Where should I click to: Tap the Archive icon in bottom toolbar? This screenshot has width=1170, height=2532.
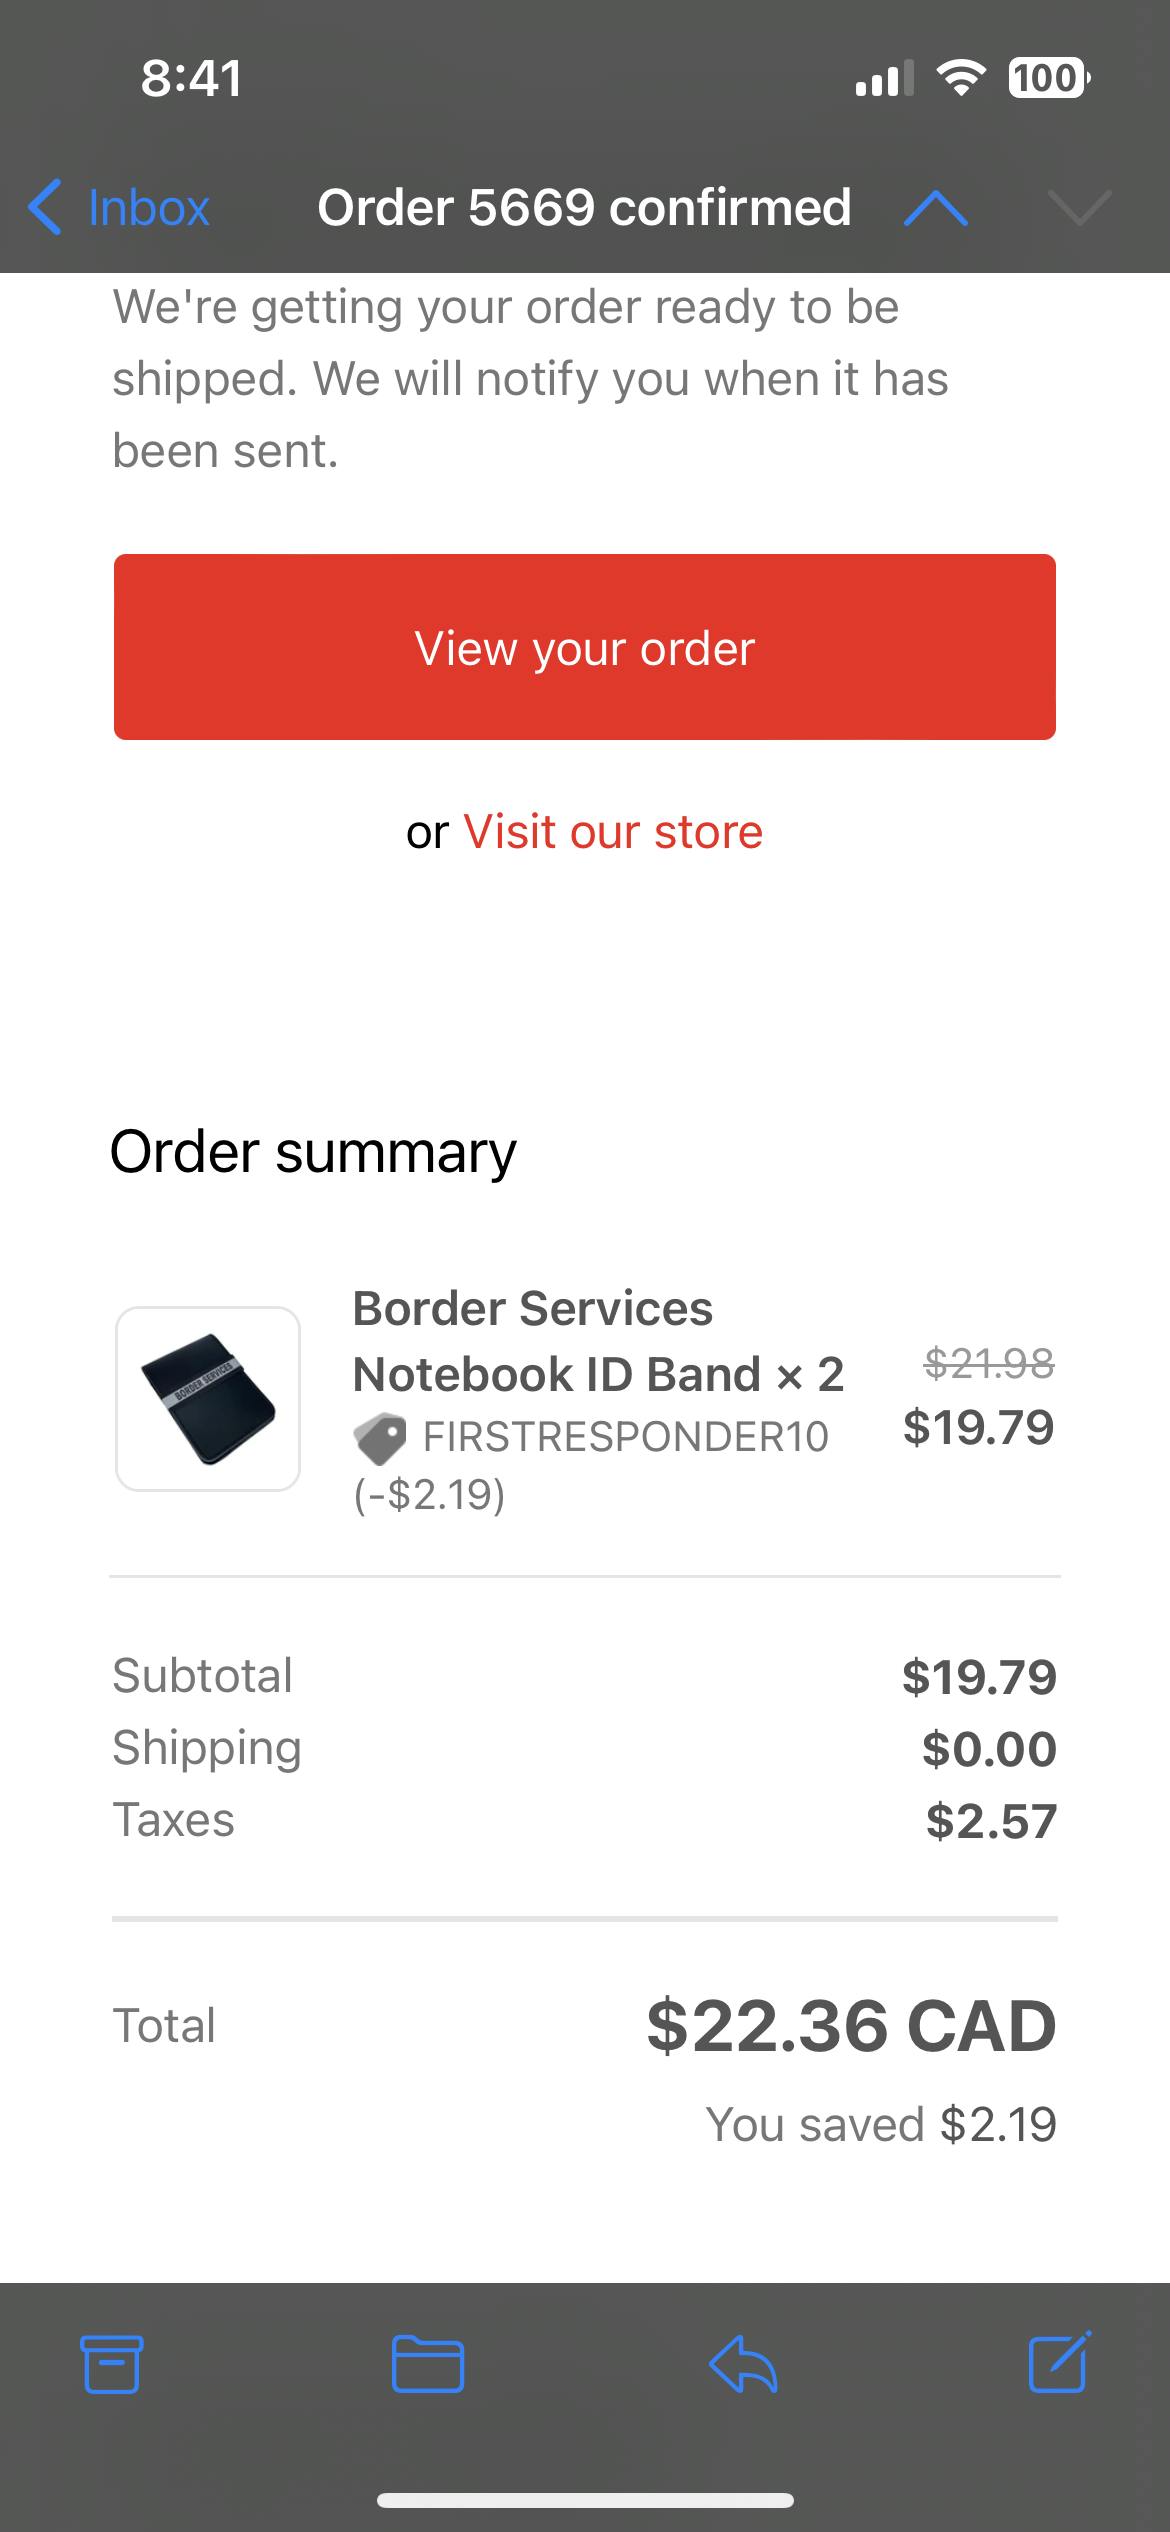coord(111,2363)
